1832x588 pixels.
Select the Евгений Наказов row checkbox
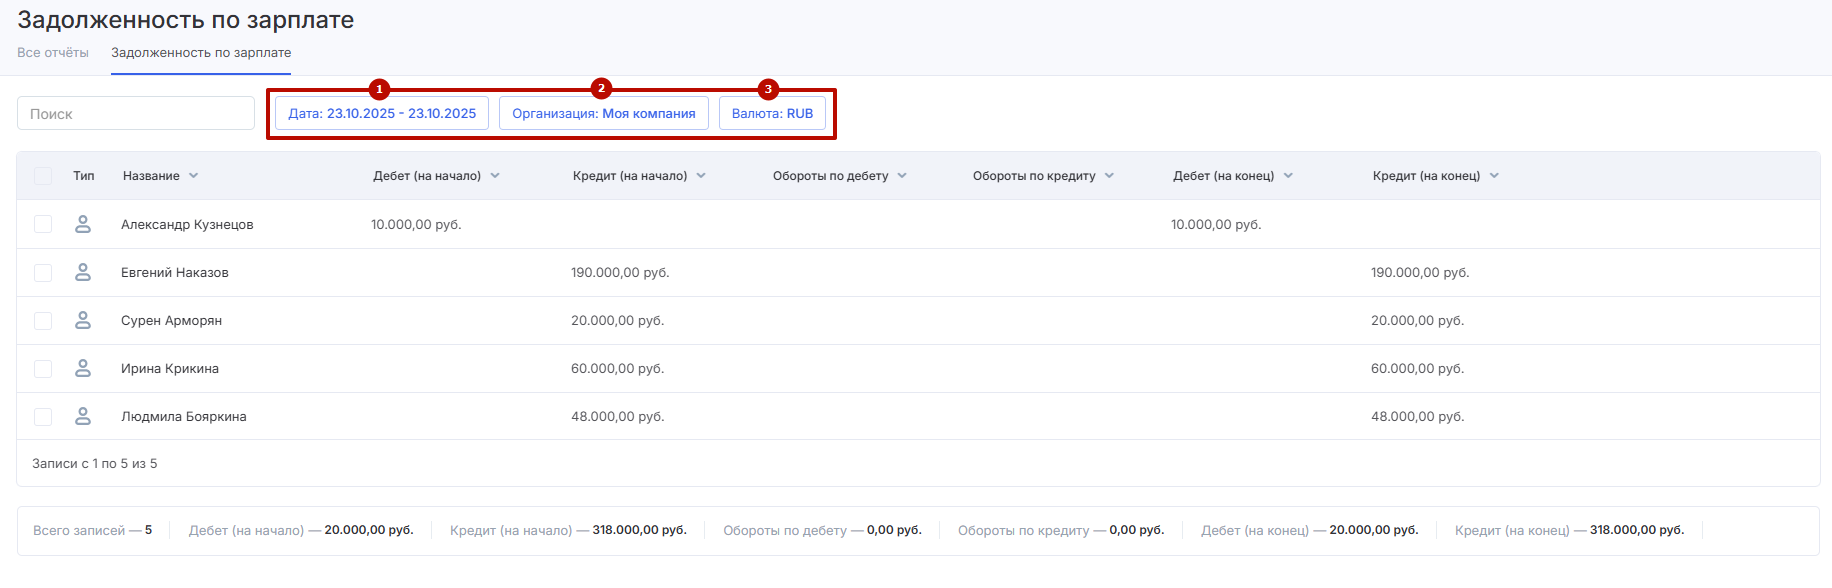click(43, 272)
